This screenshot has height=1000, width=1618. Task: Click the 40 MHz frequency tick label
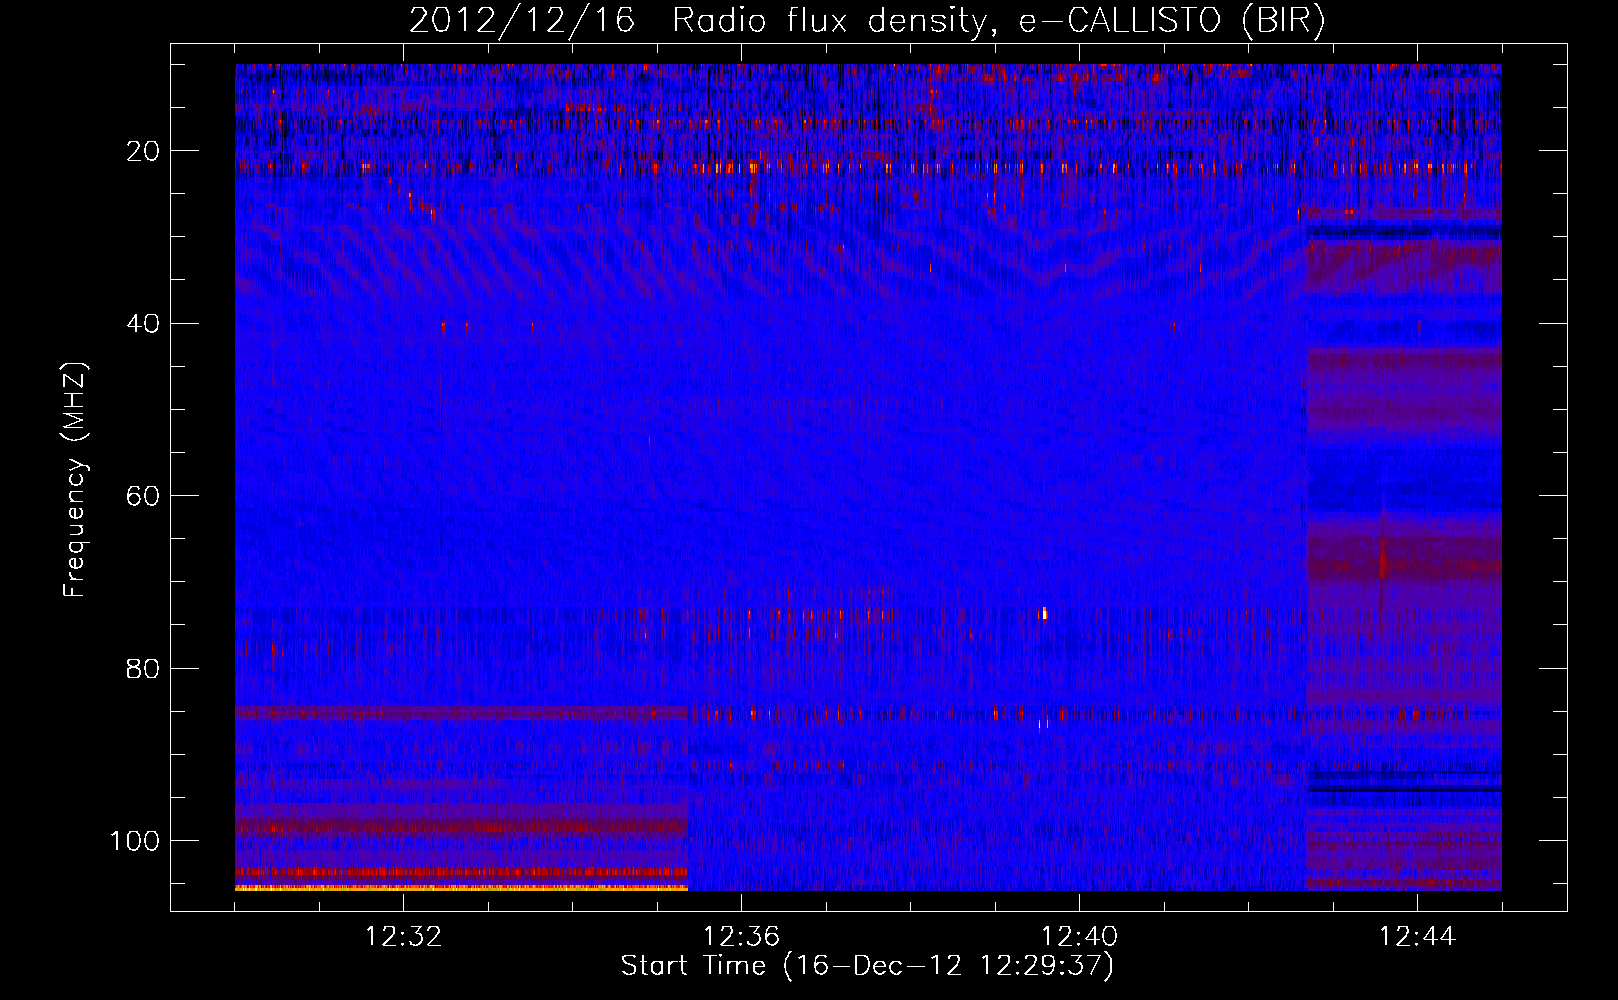(x=144, y=324)
